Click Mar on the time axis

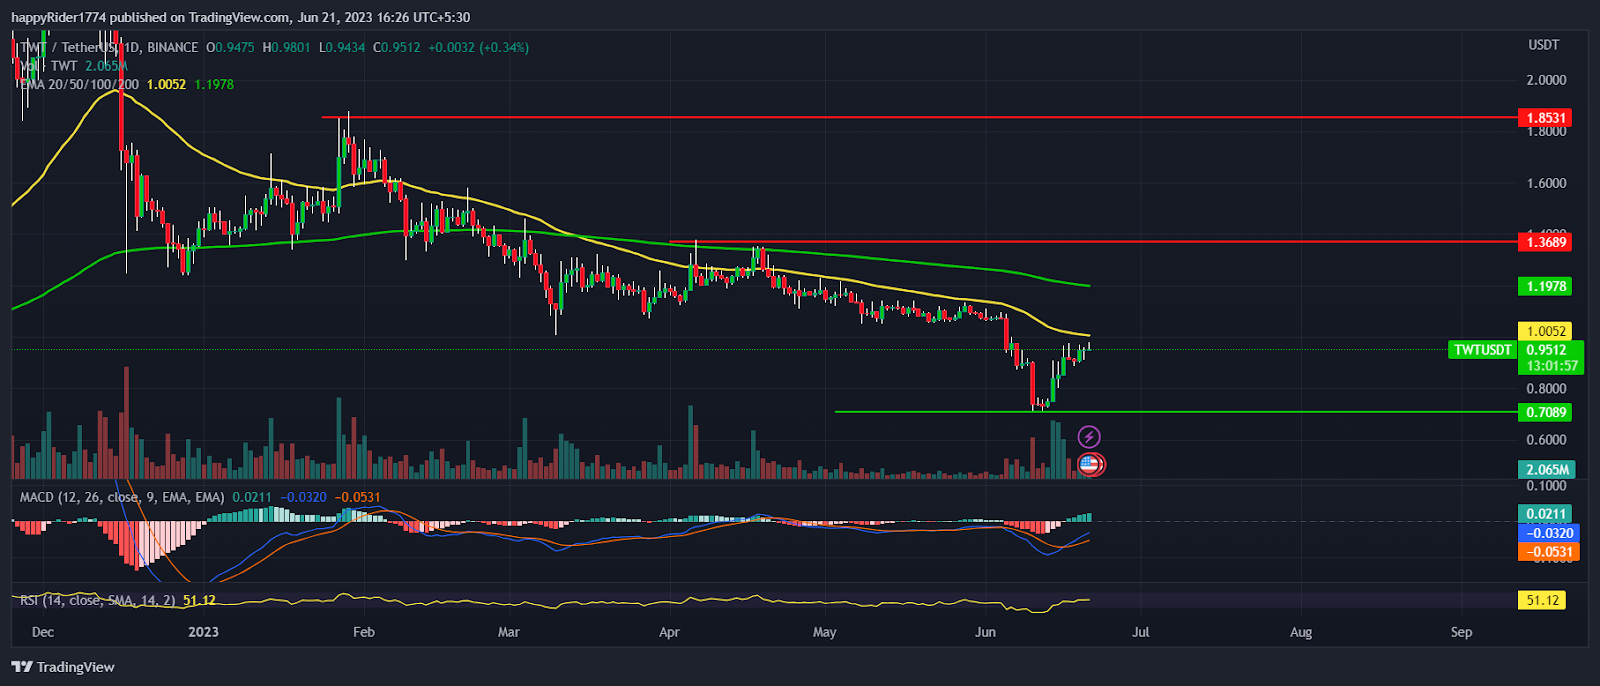pyautogui.click(x=509, y=632)
